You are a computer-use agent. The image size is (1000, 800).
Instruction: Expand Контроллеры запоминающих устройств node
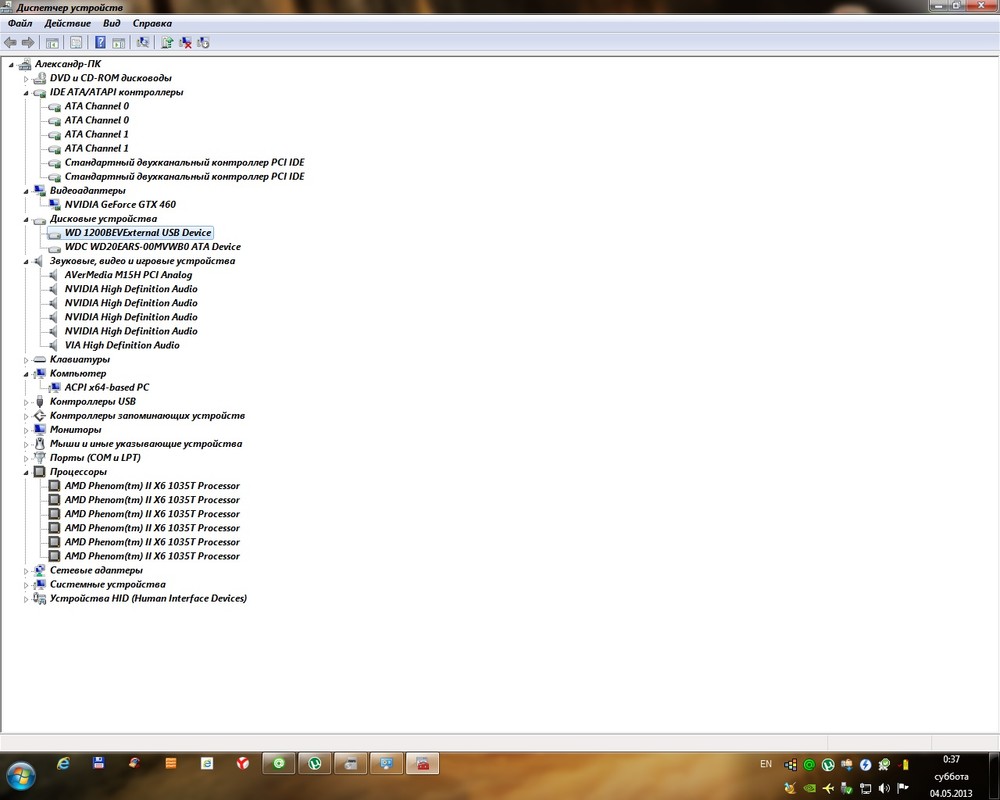pos(26,416)
